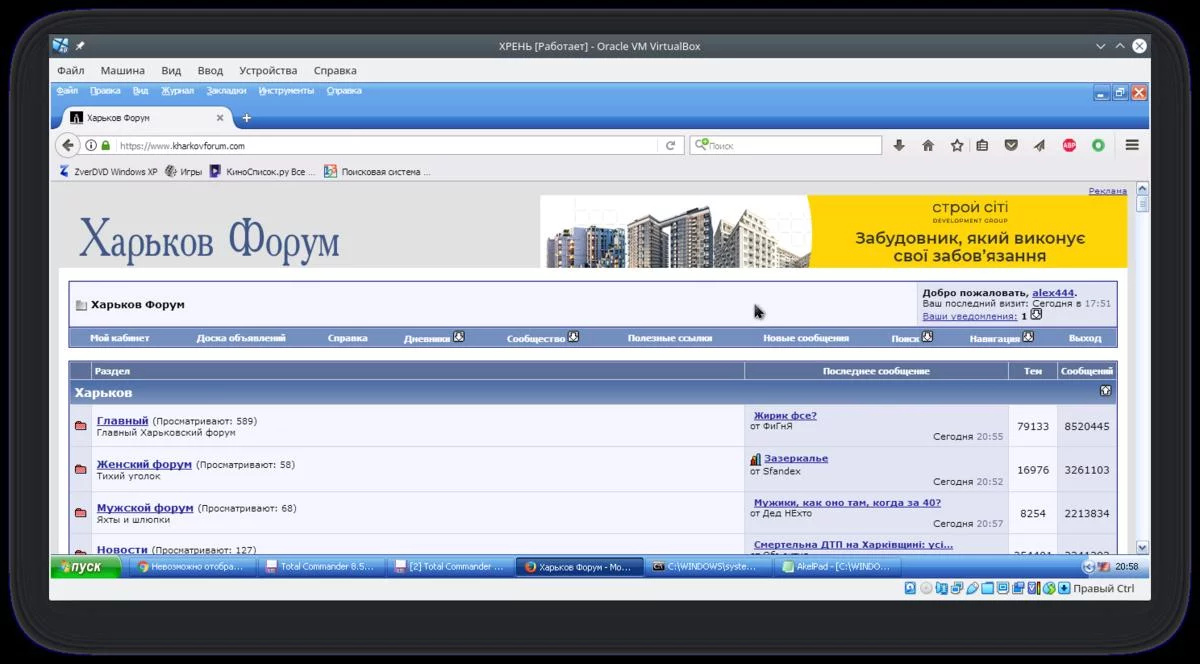Open the Женский форум link

click(x=144, y=464)
